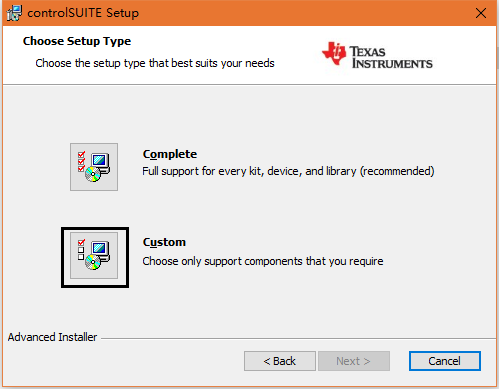
Task: Click the controlSUITE Setup title bar text
Action: pyautogui.click(x=83, y=13)
